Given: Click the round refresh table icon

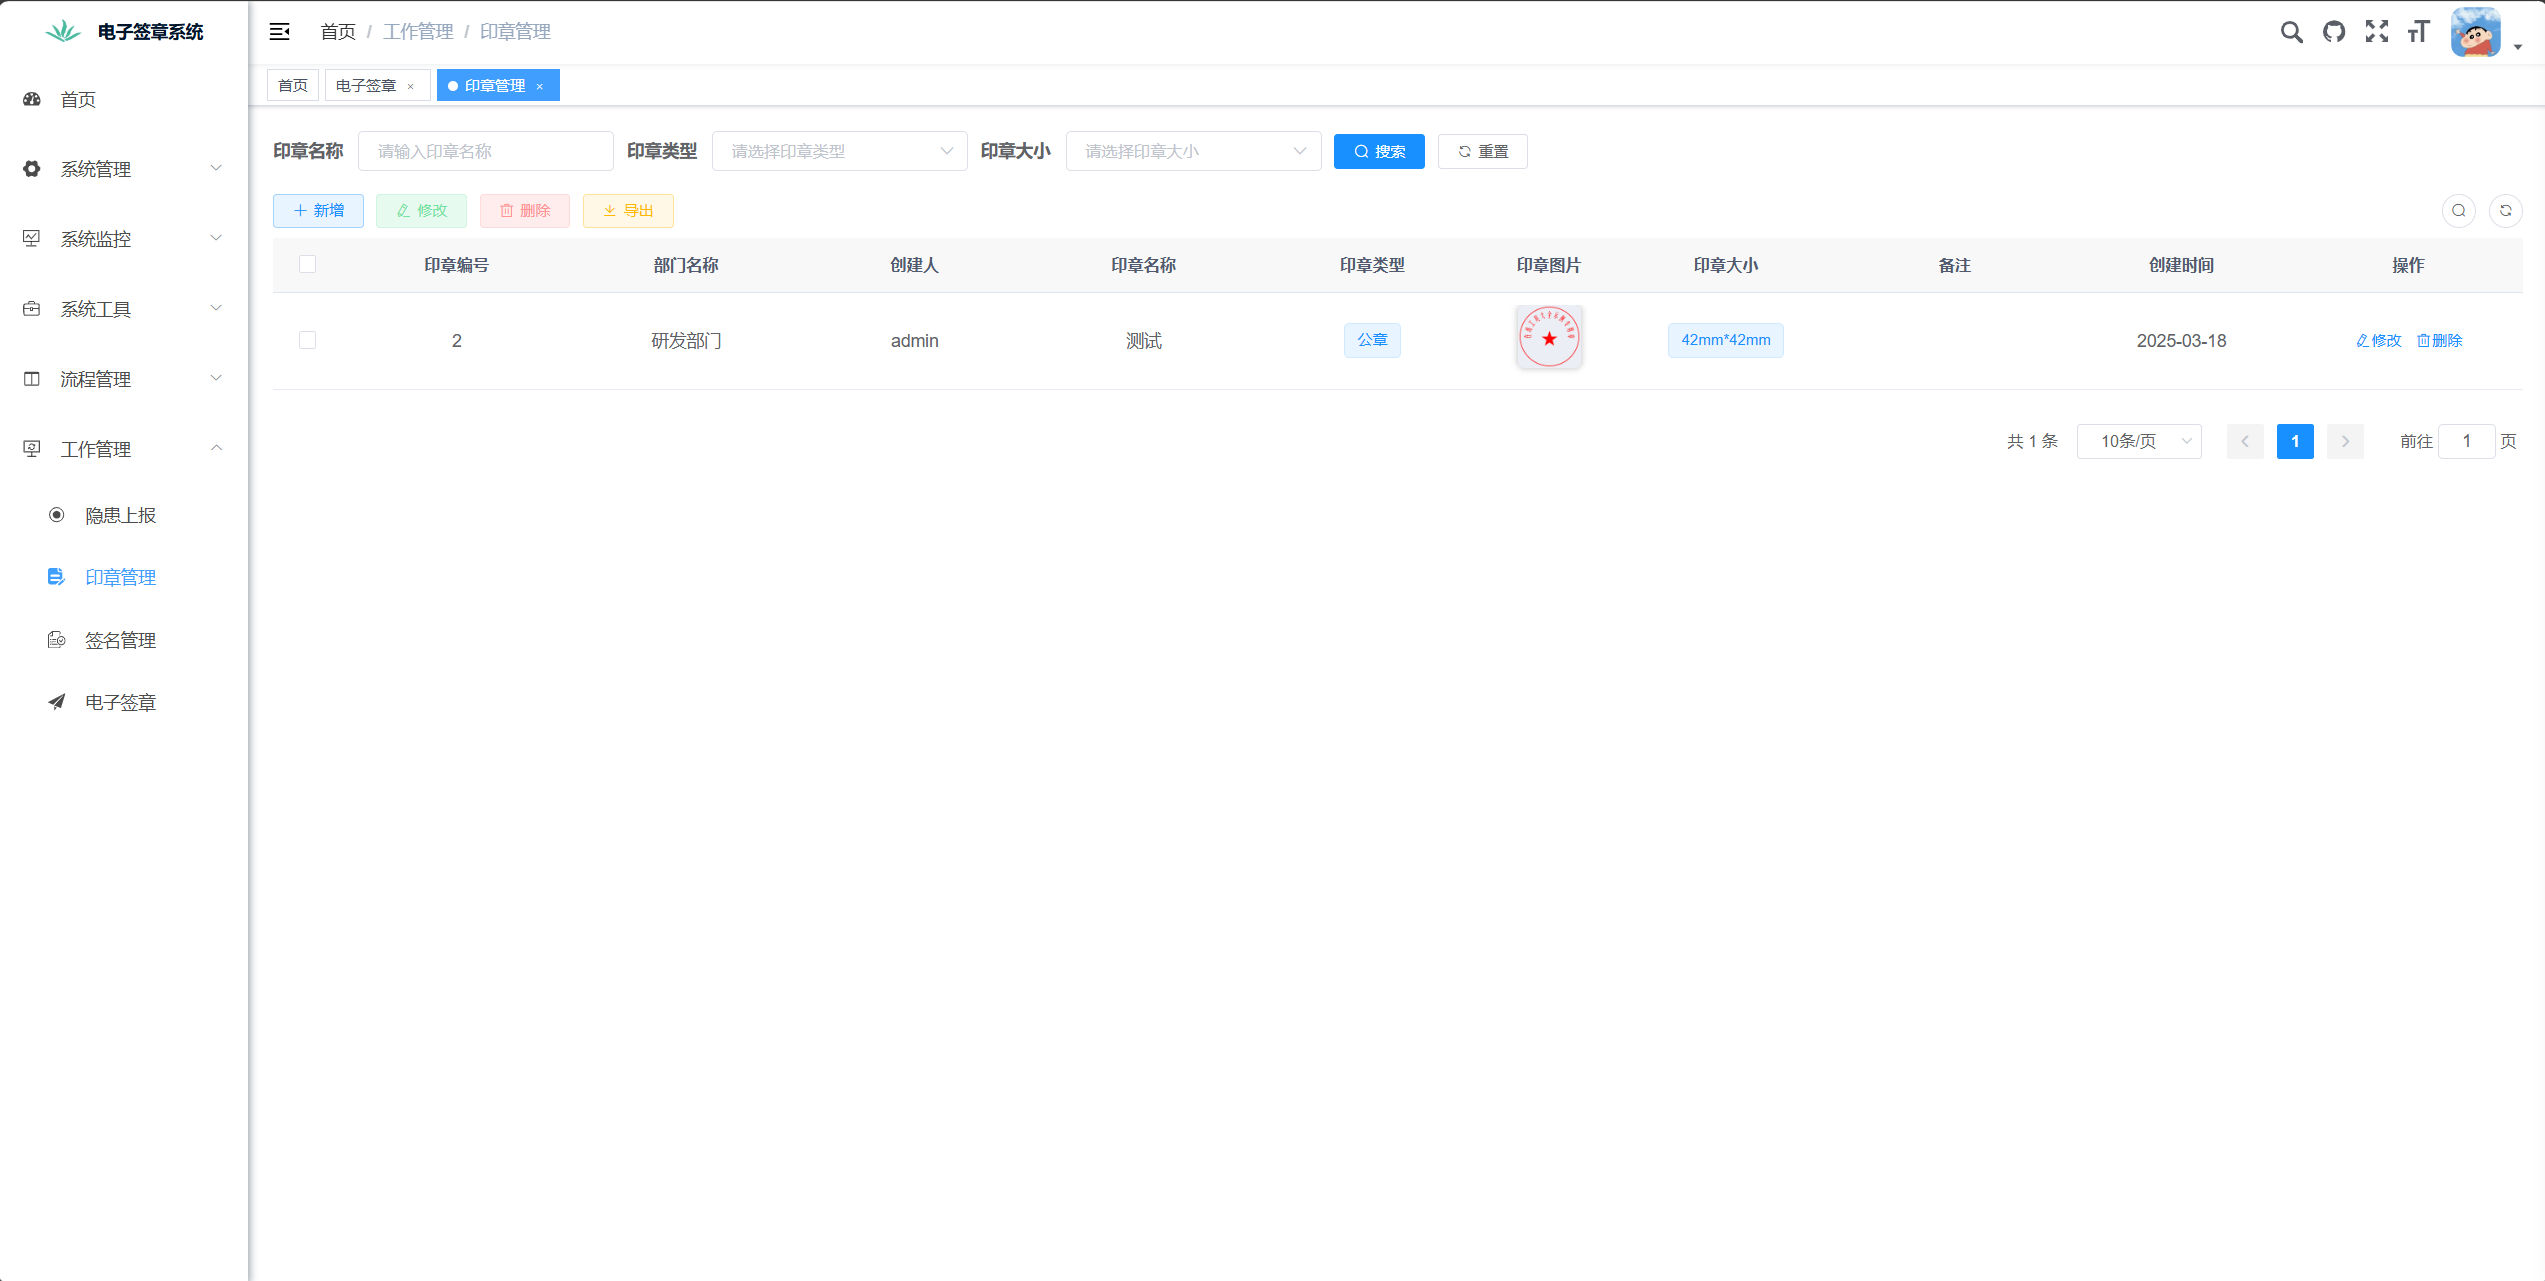Looking at the screenshot, I should [x=2505, y=211].
